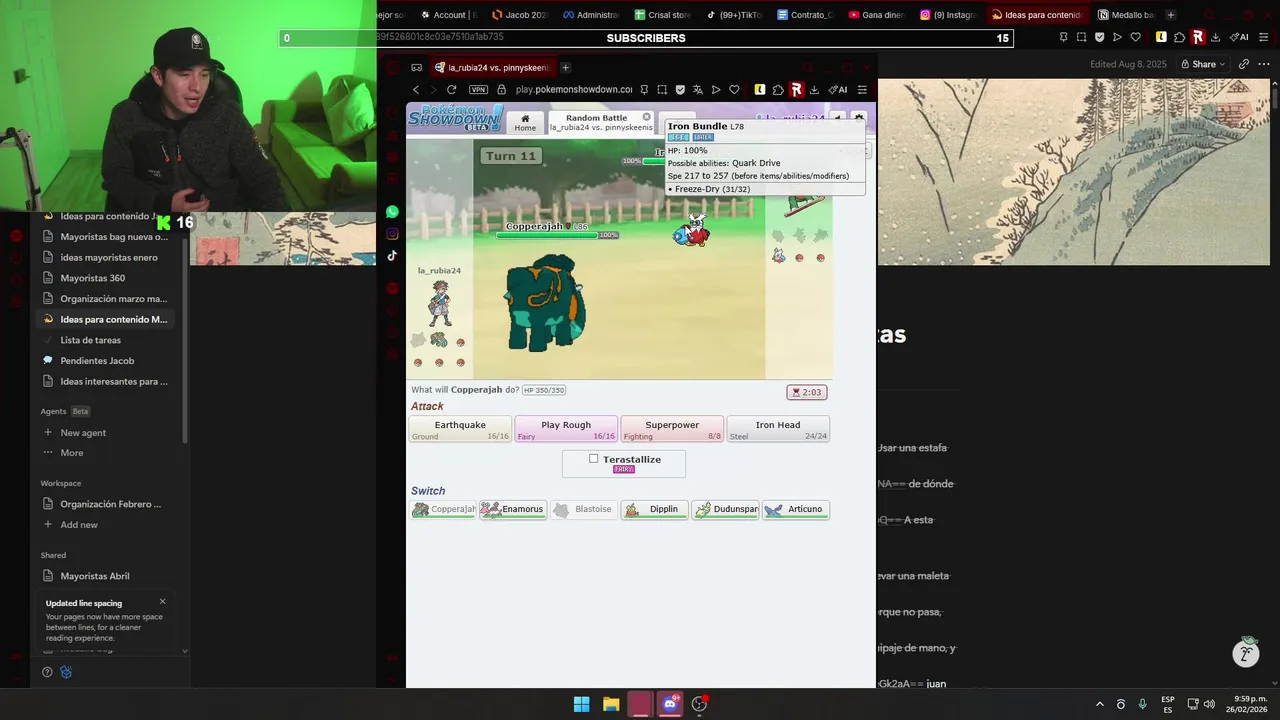Switch to the TikTok (99+) browser tab
The image size is (1280, 720).
tap(735, 15)
